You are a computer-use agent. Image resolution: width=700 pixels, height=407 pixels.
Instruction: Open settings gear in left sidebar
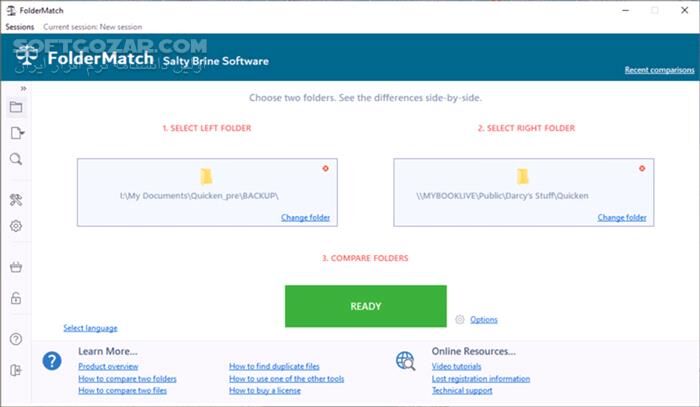16,226
